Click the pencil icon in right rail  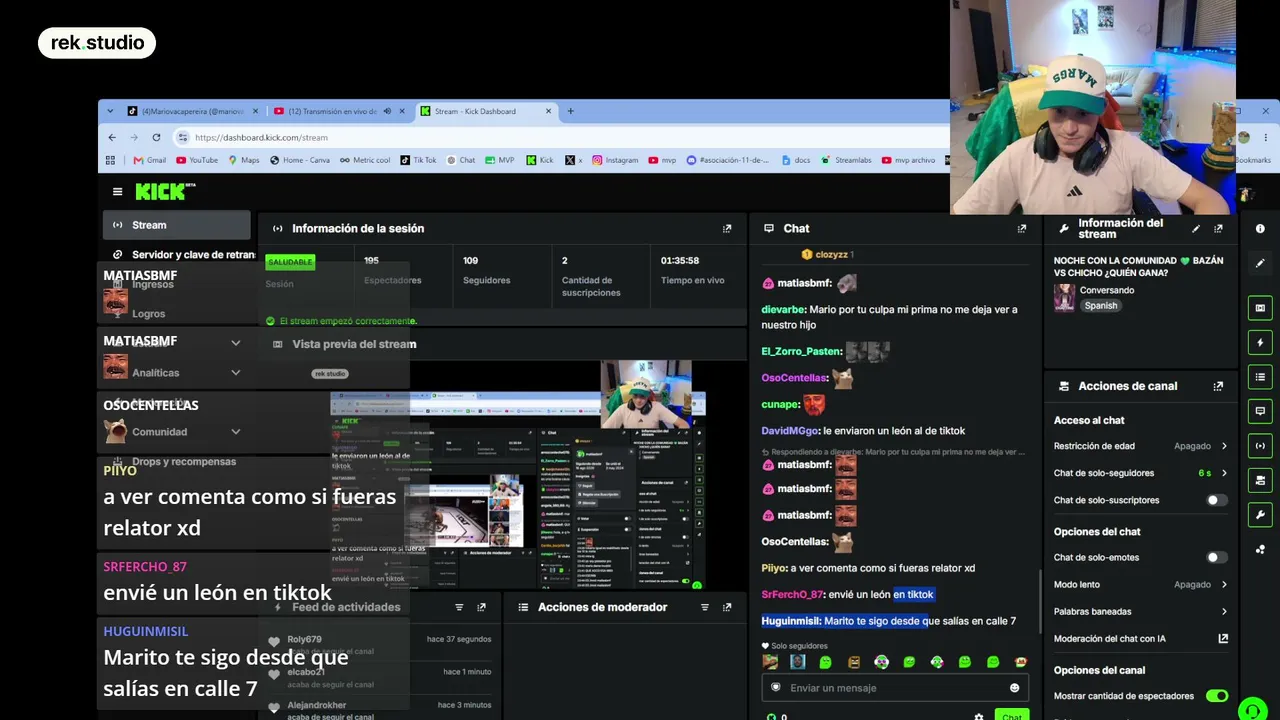click(1260, 263)
